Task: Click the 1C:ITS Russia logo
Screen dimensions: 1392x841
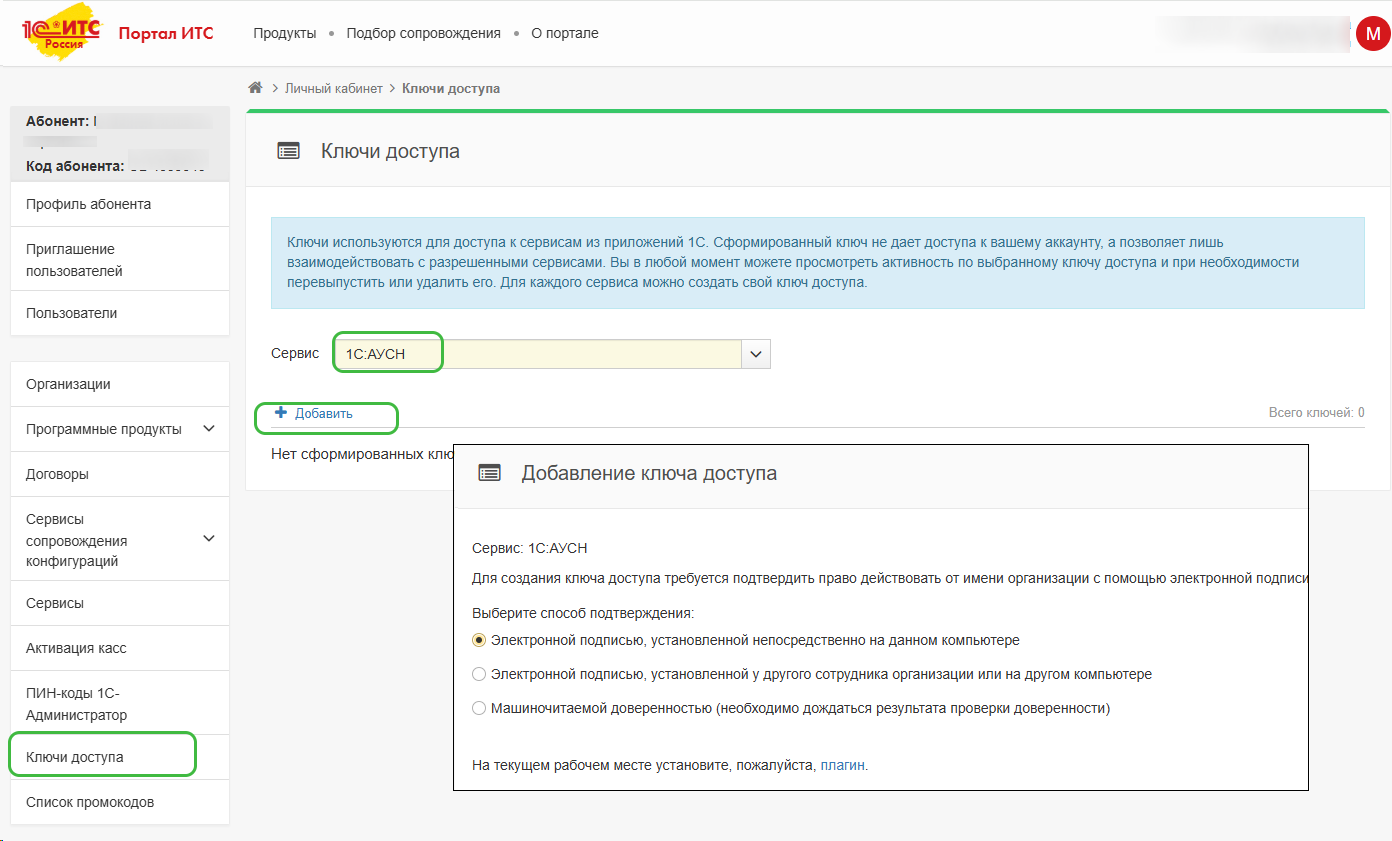Action: [x=61, y=34]
